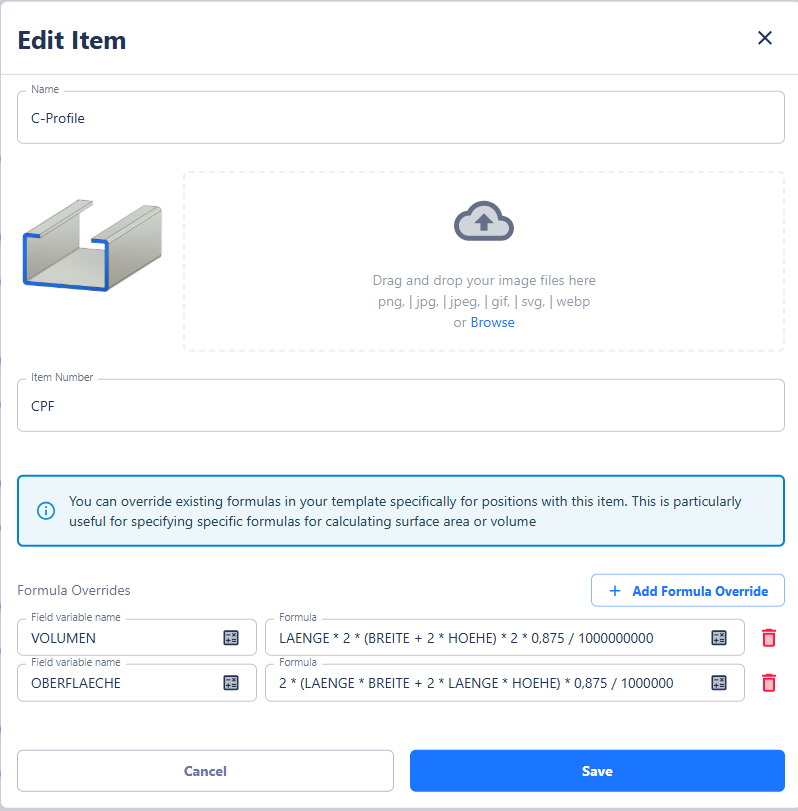Cancel editing the item

[205, 771]
